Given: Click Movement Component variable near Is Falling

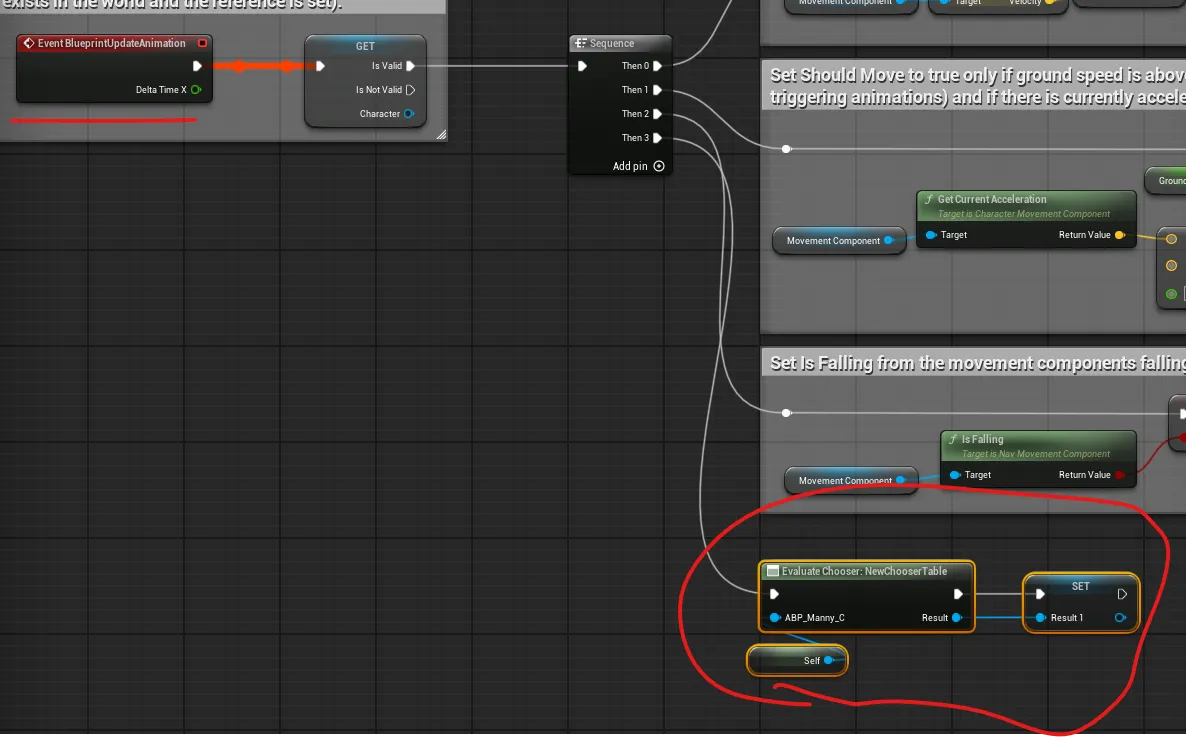Looking at the screenshot, I should tap(851, 480).
